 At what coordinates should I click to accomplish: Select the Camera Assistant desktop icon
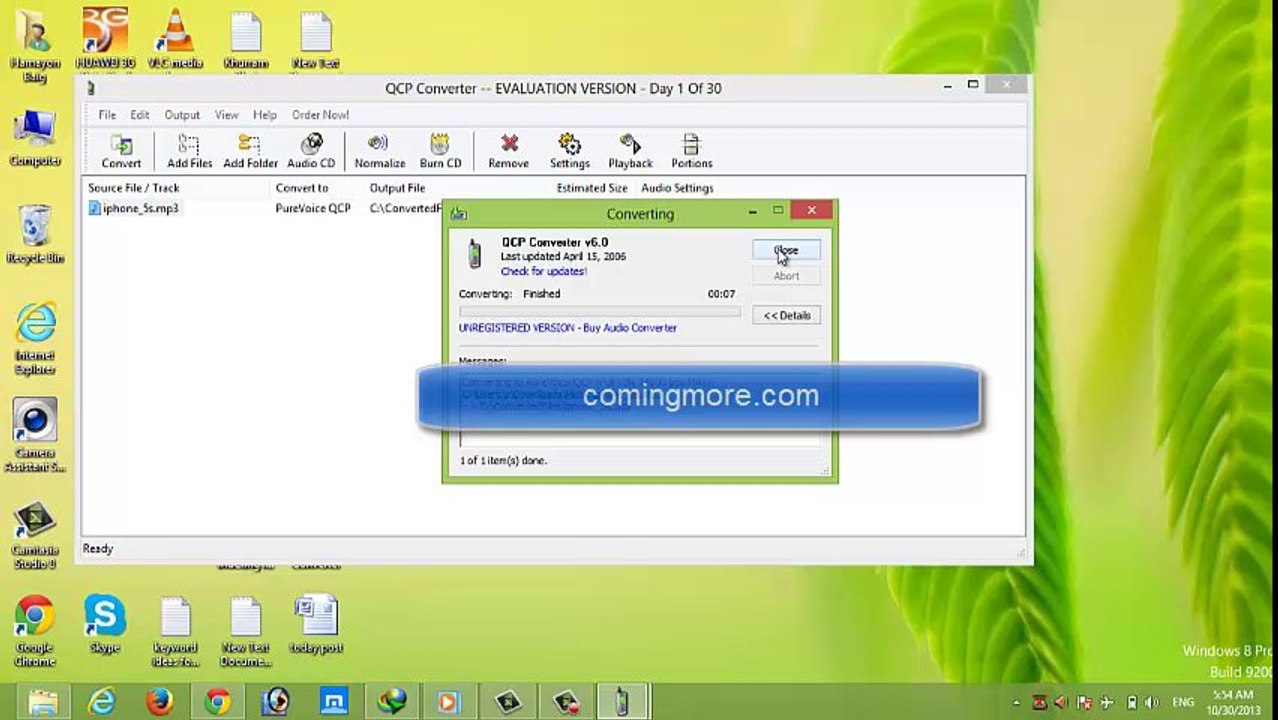click(x=35, y=435)
